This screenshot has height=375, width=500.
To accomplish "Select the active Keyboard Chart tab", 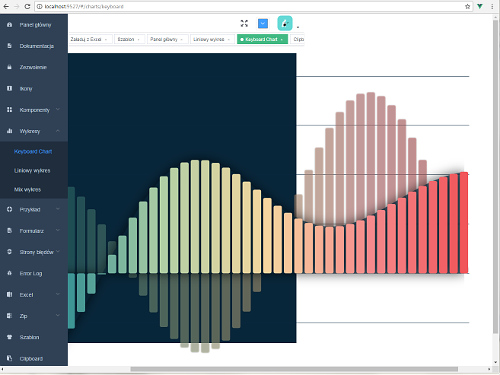I will pyautogui.click(x=262, y=39).
